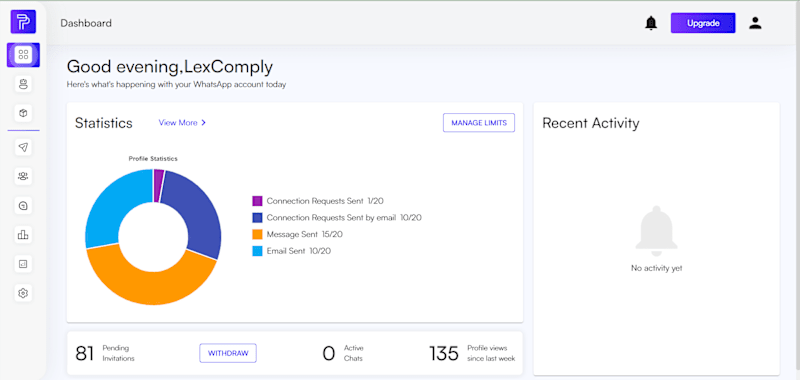Image resolution: width=800 pixels, height=380 pixels.
Task: Open the user profile icon in header
Action: [x=755, y=23]
